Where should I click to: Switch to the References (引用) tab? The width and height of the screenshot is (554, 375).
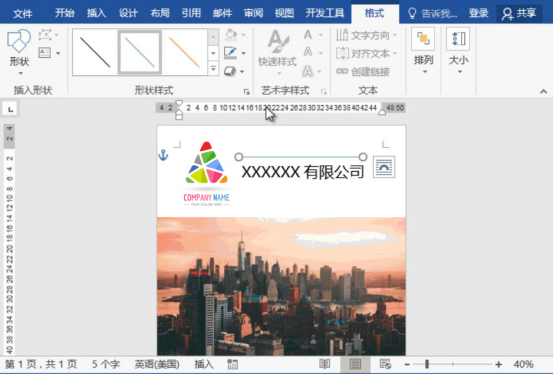point(191,13)
